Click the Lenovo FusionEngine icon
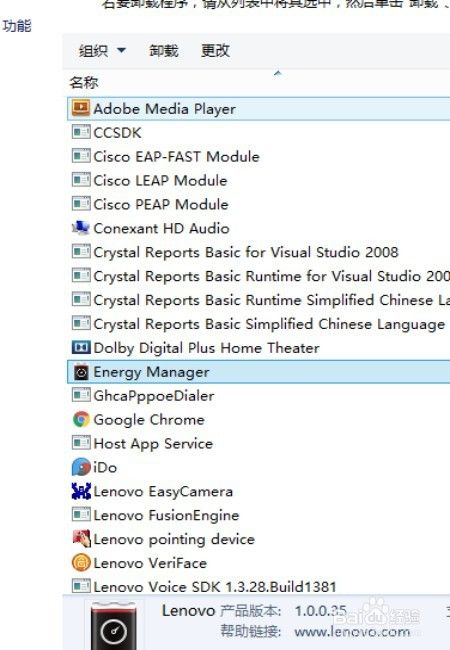Screen dimensions: 450x650 pos(81,515)
